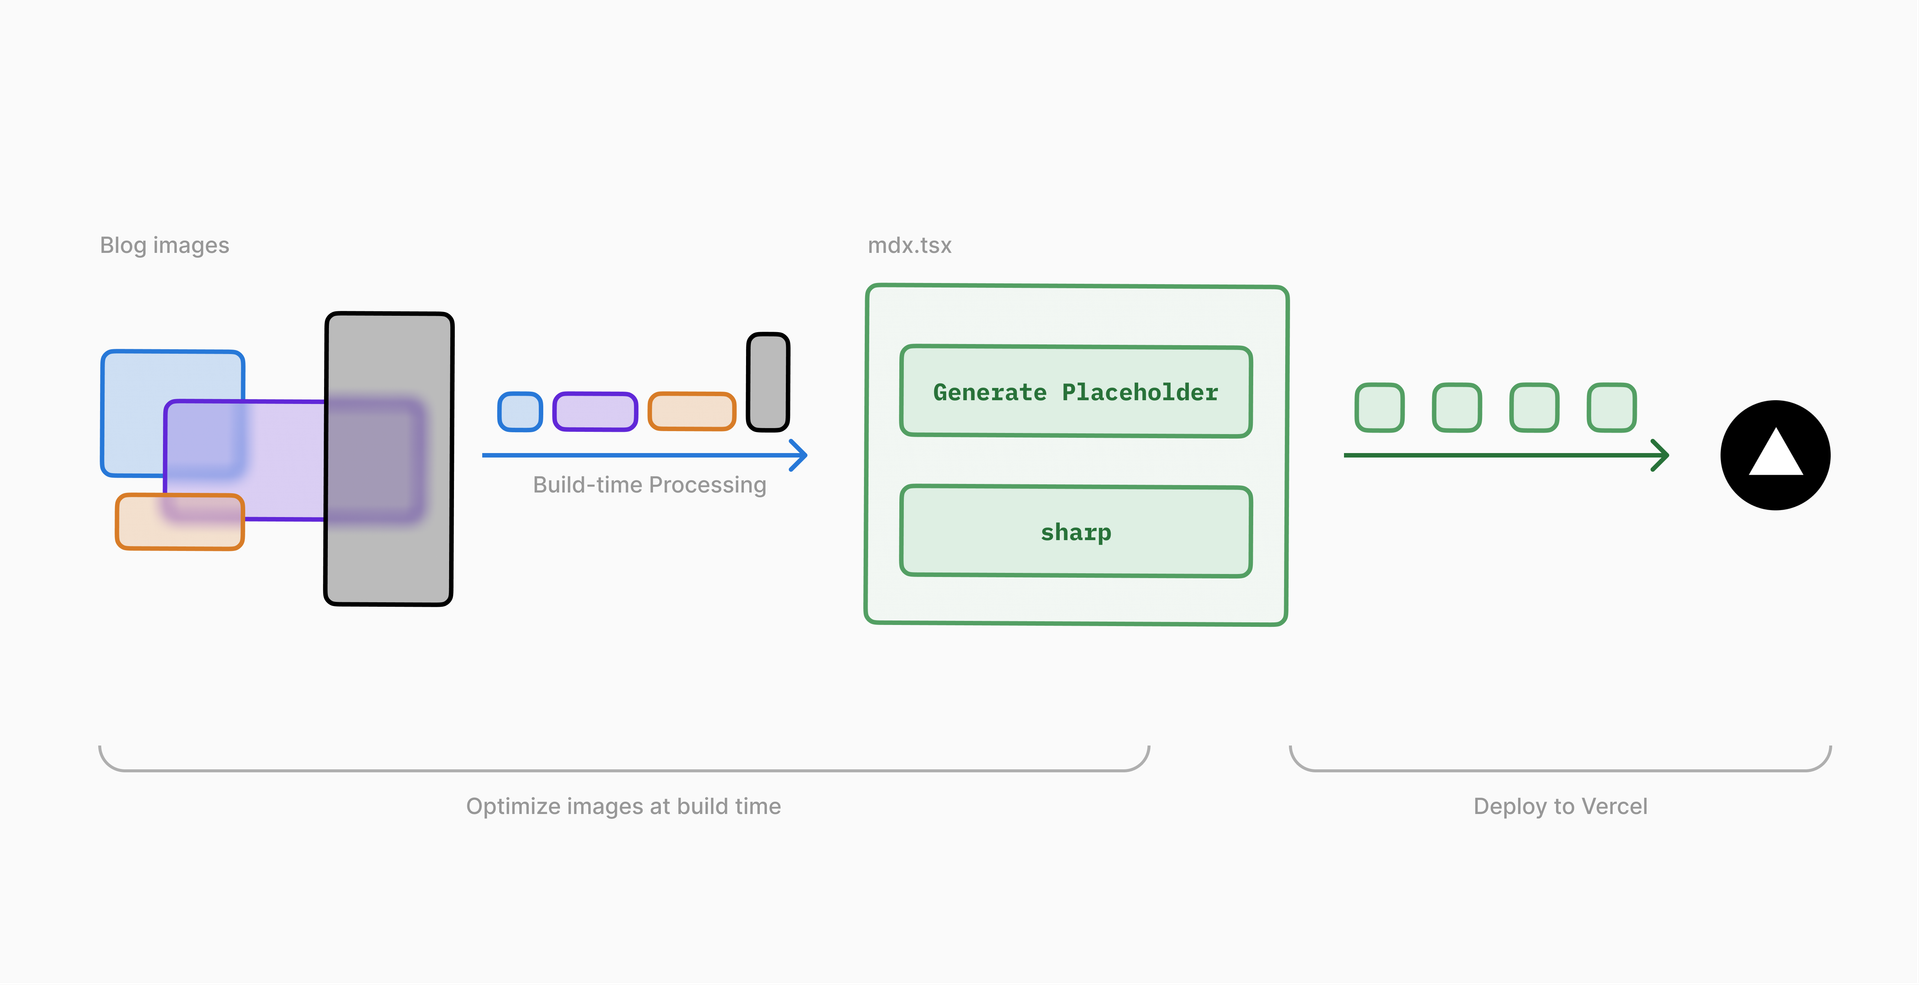Select the small blue processed thumbnail
The image size is (1920, 985).
(x=520, y=412)
